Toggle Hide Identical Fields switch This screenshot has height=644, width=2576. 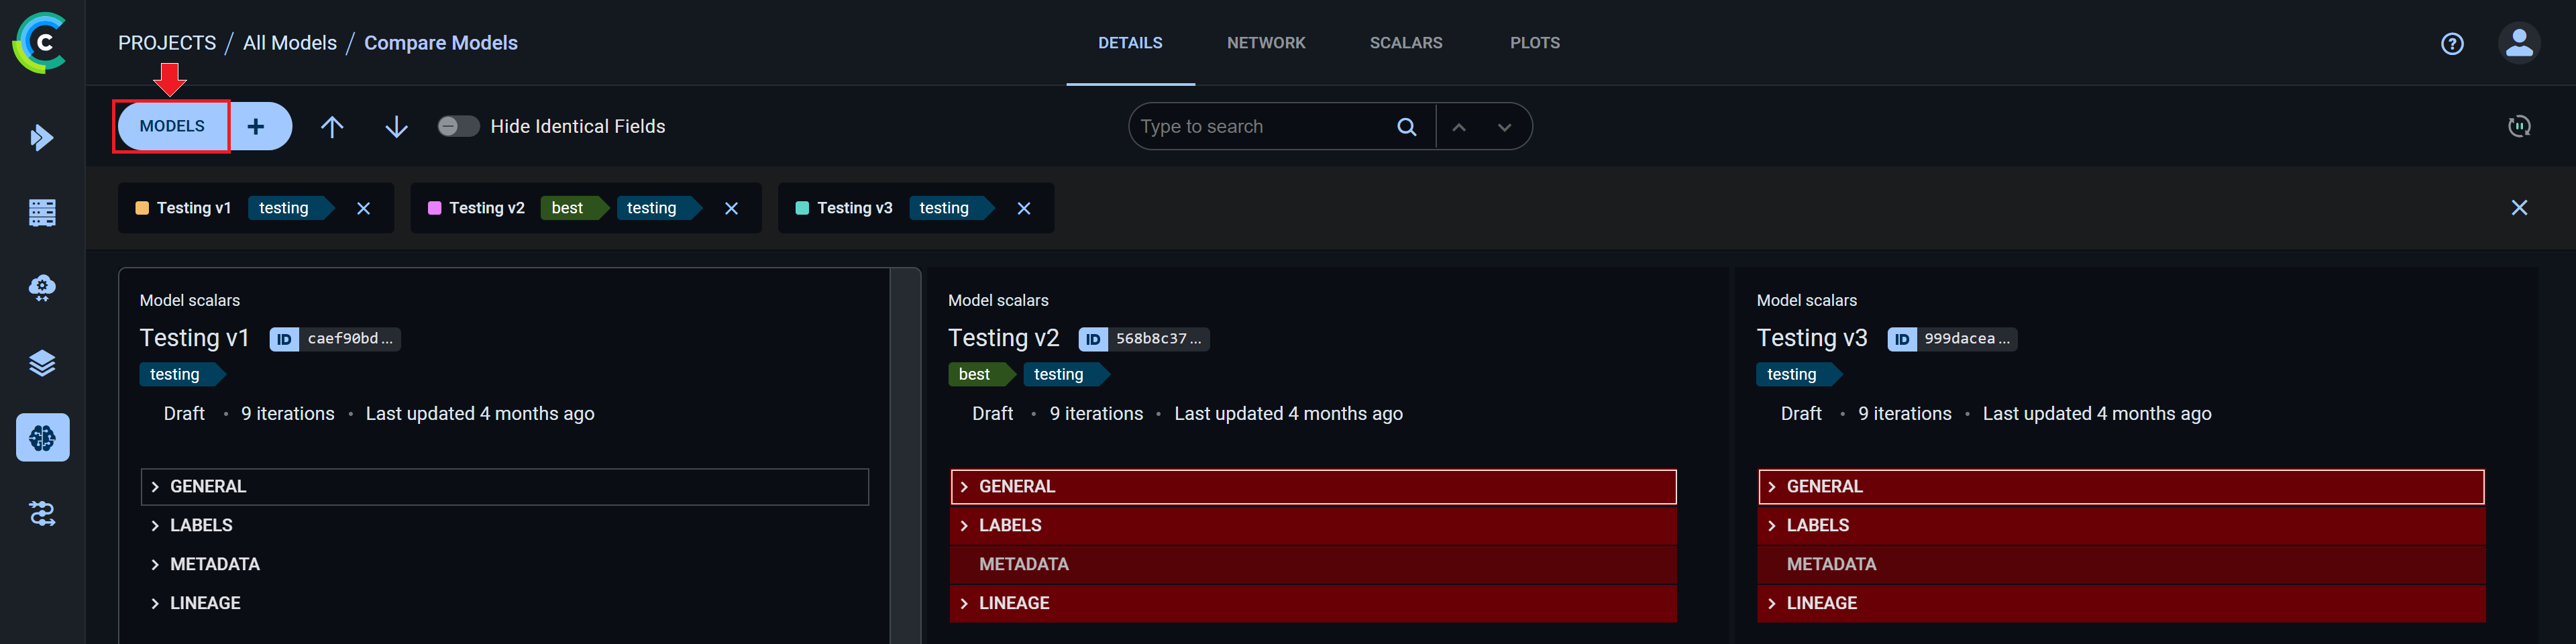point(458,126)
